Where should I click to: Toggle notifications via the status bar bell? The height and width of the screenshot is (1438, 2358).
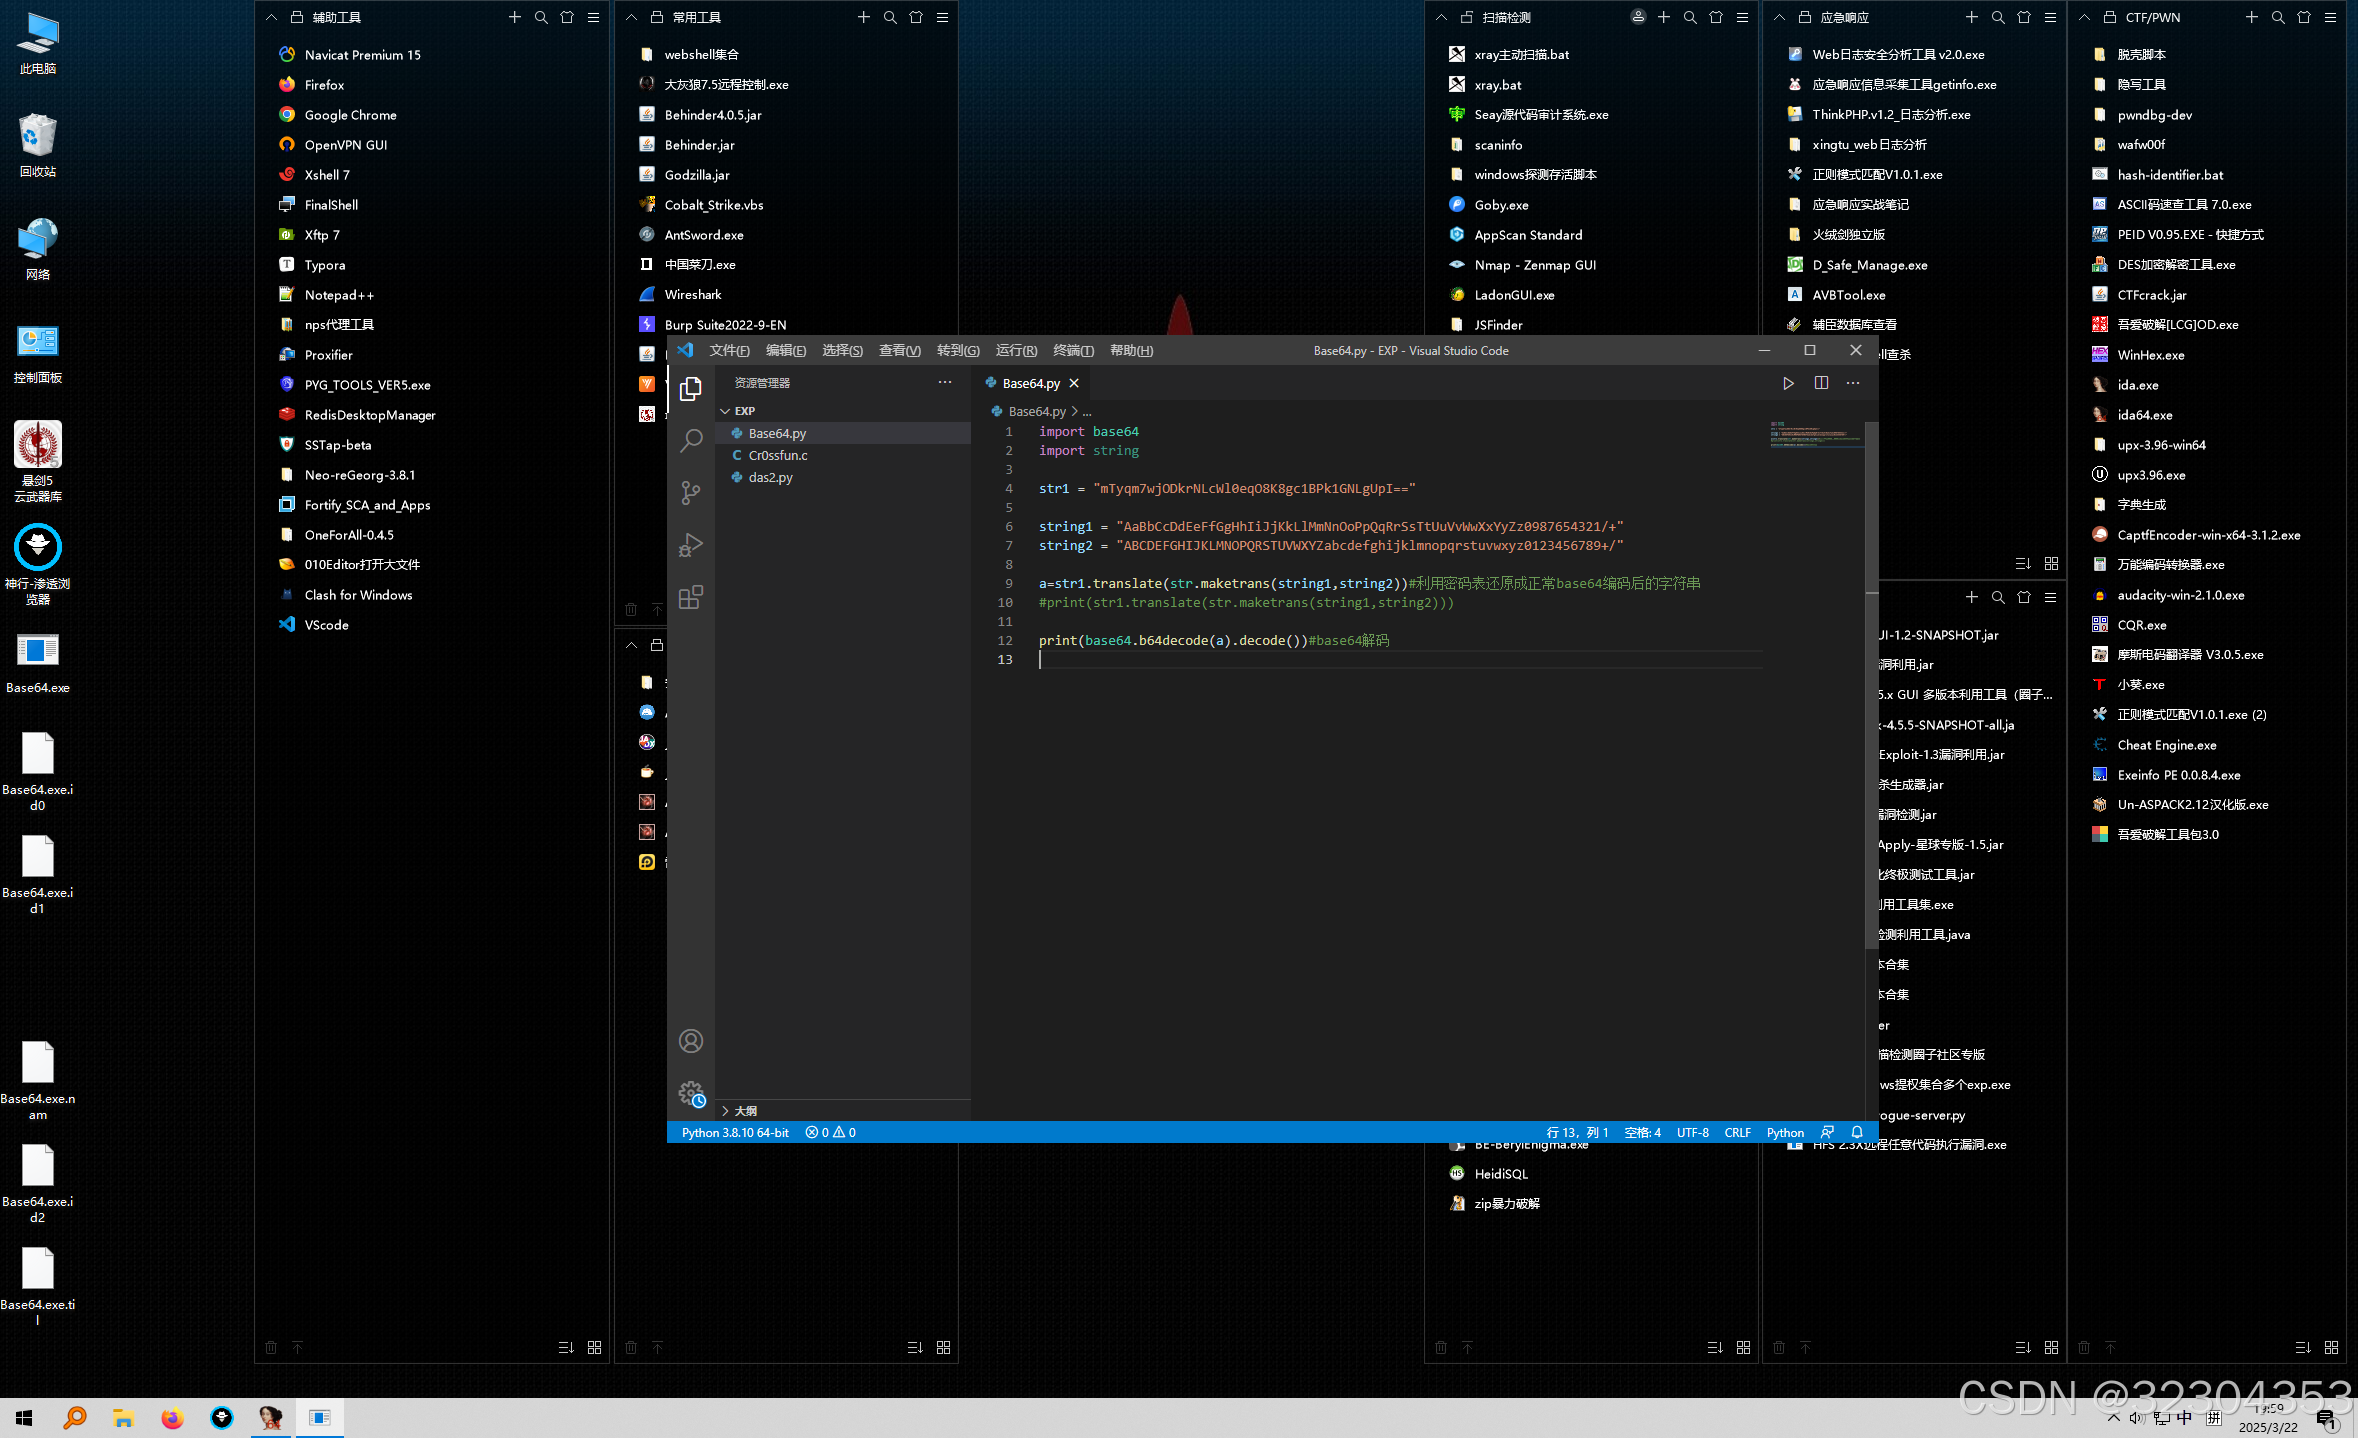[x=1857, y=1132]
